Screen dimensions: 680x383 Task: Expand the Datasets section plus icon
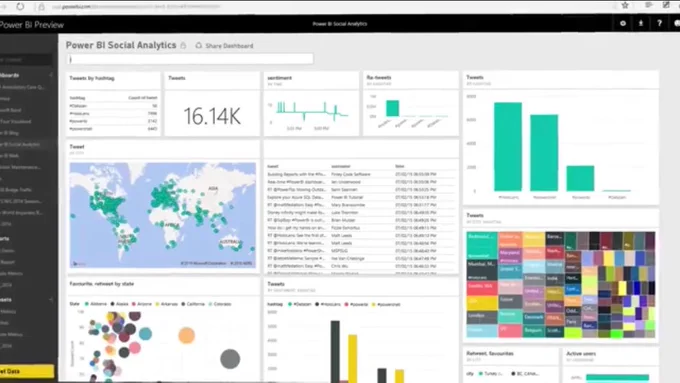pos(51,300)
